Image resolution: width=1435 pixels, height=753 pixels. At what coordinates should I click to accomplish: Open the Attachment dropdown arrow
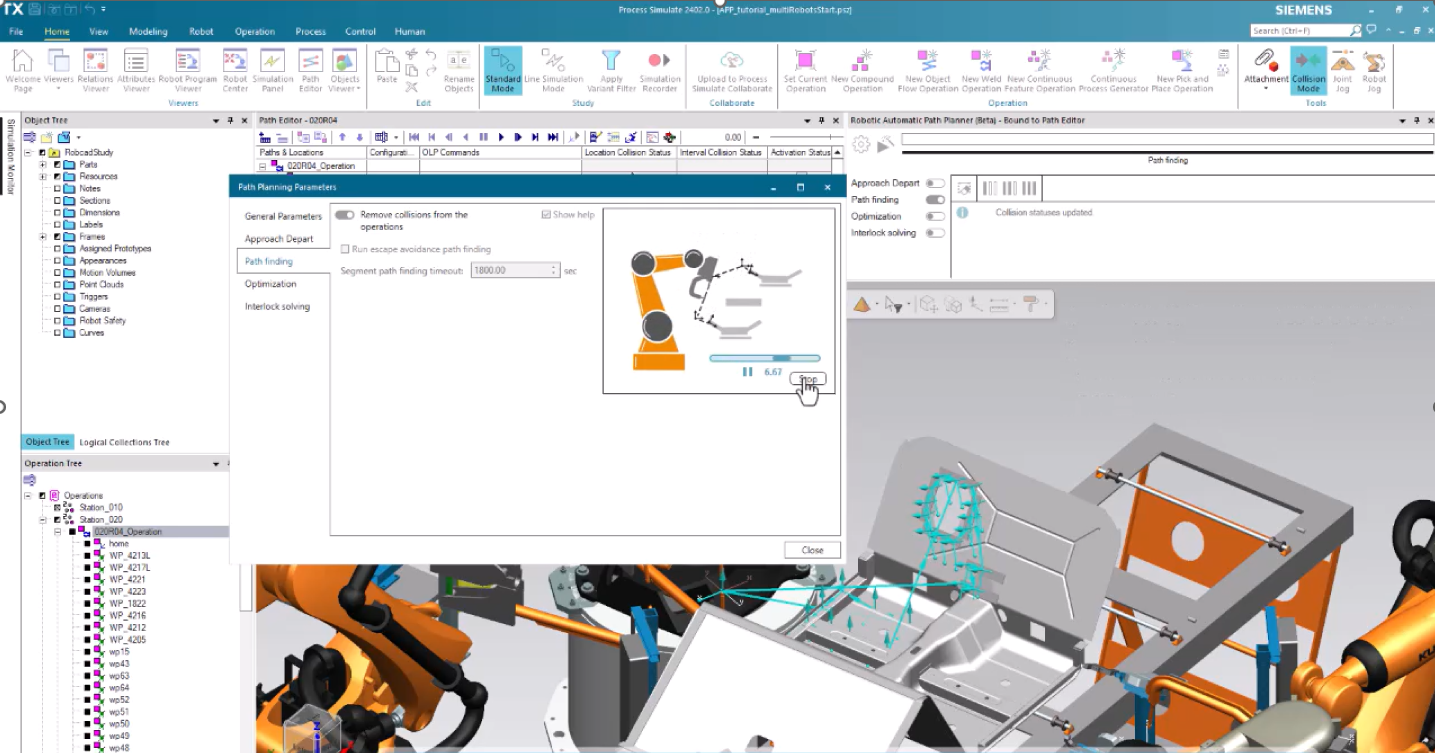tap(1265, 89)
